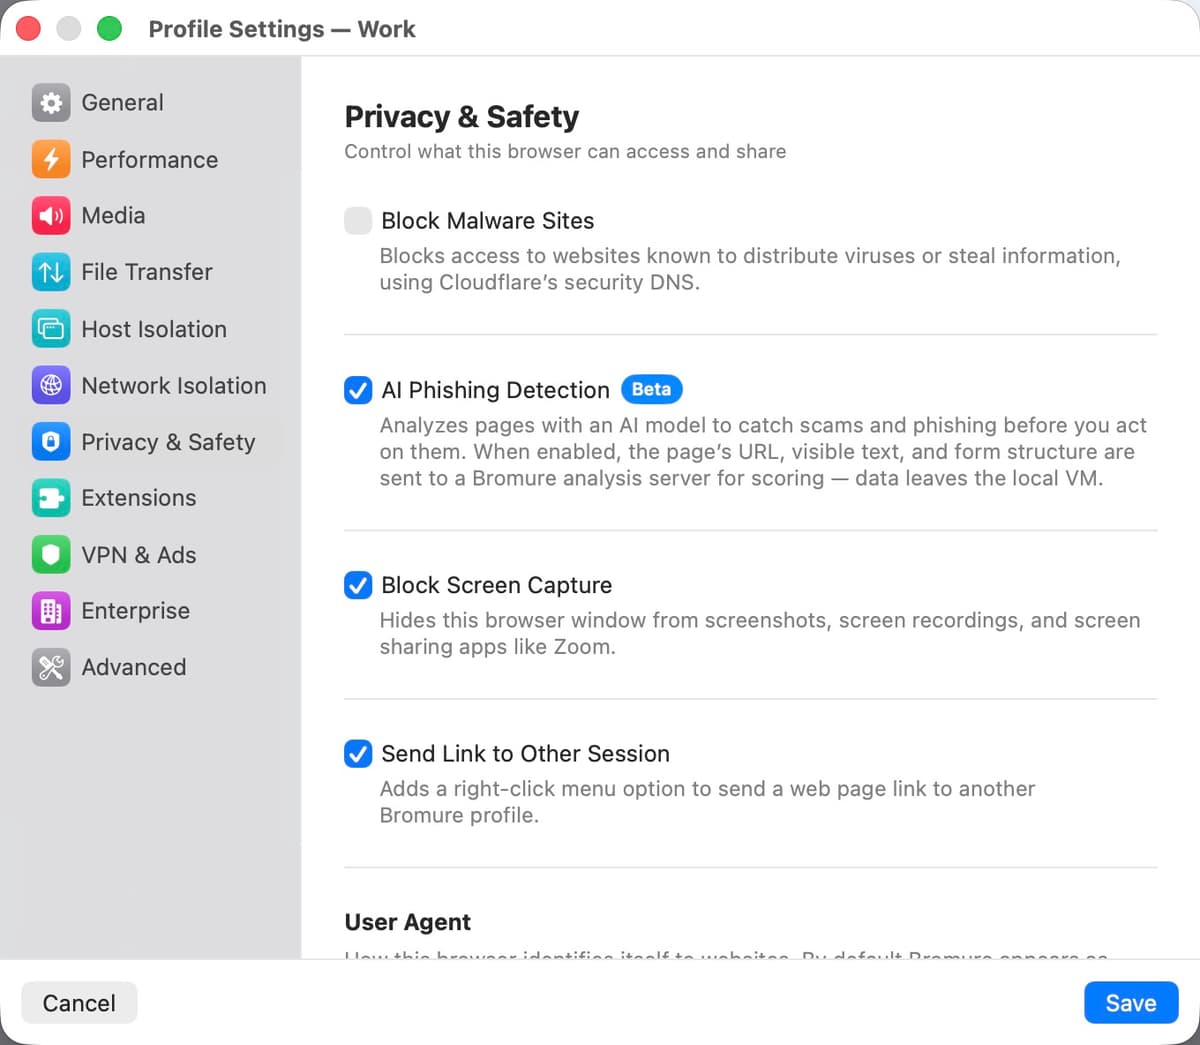The width and height of the screenshot is (1200, 1045).
Task: Close the Profile Settings window
Action: (28, 29)
